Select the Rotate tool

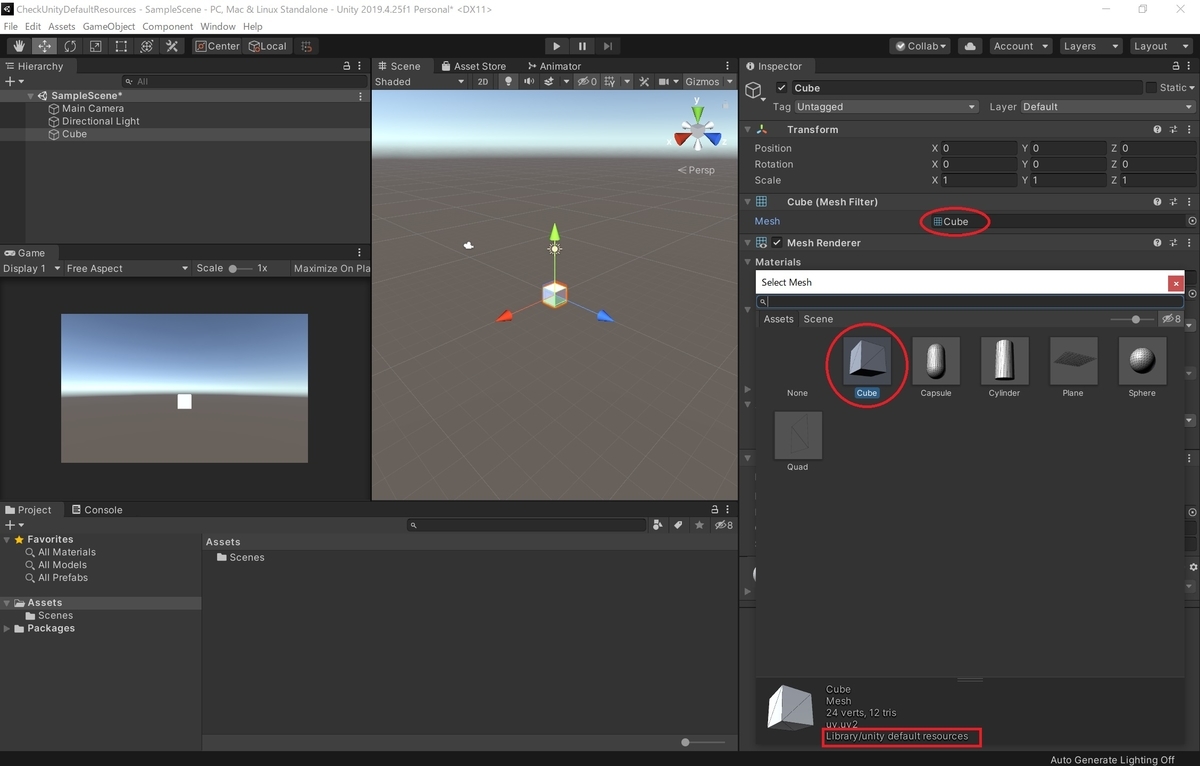click(69, 46)
